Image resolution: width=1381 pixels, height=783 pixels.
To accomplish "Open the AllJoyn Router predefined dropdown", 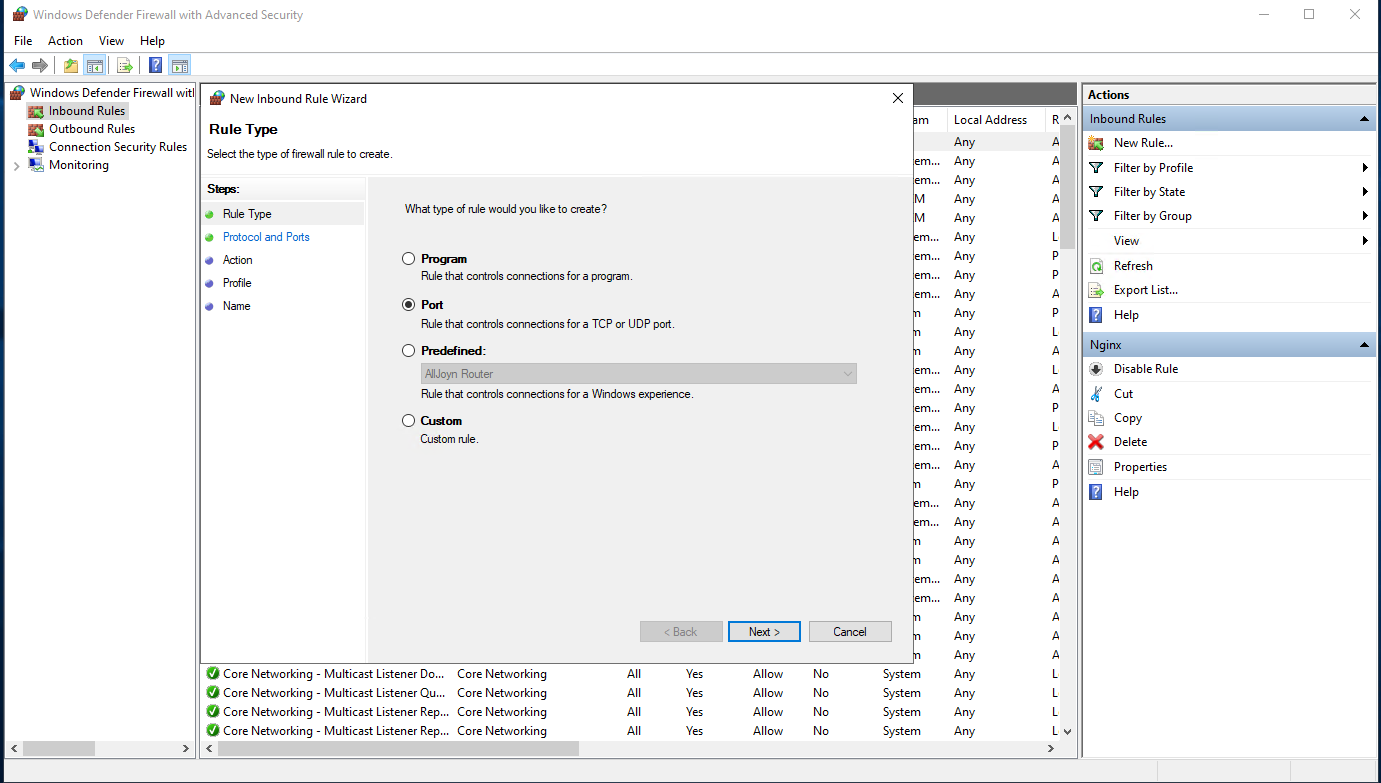I will click(x=639, y=374).
